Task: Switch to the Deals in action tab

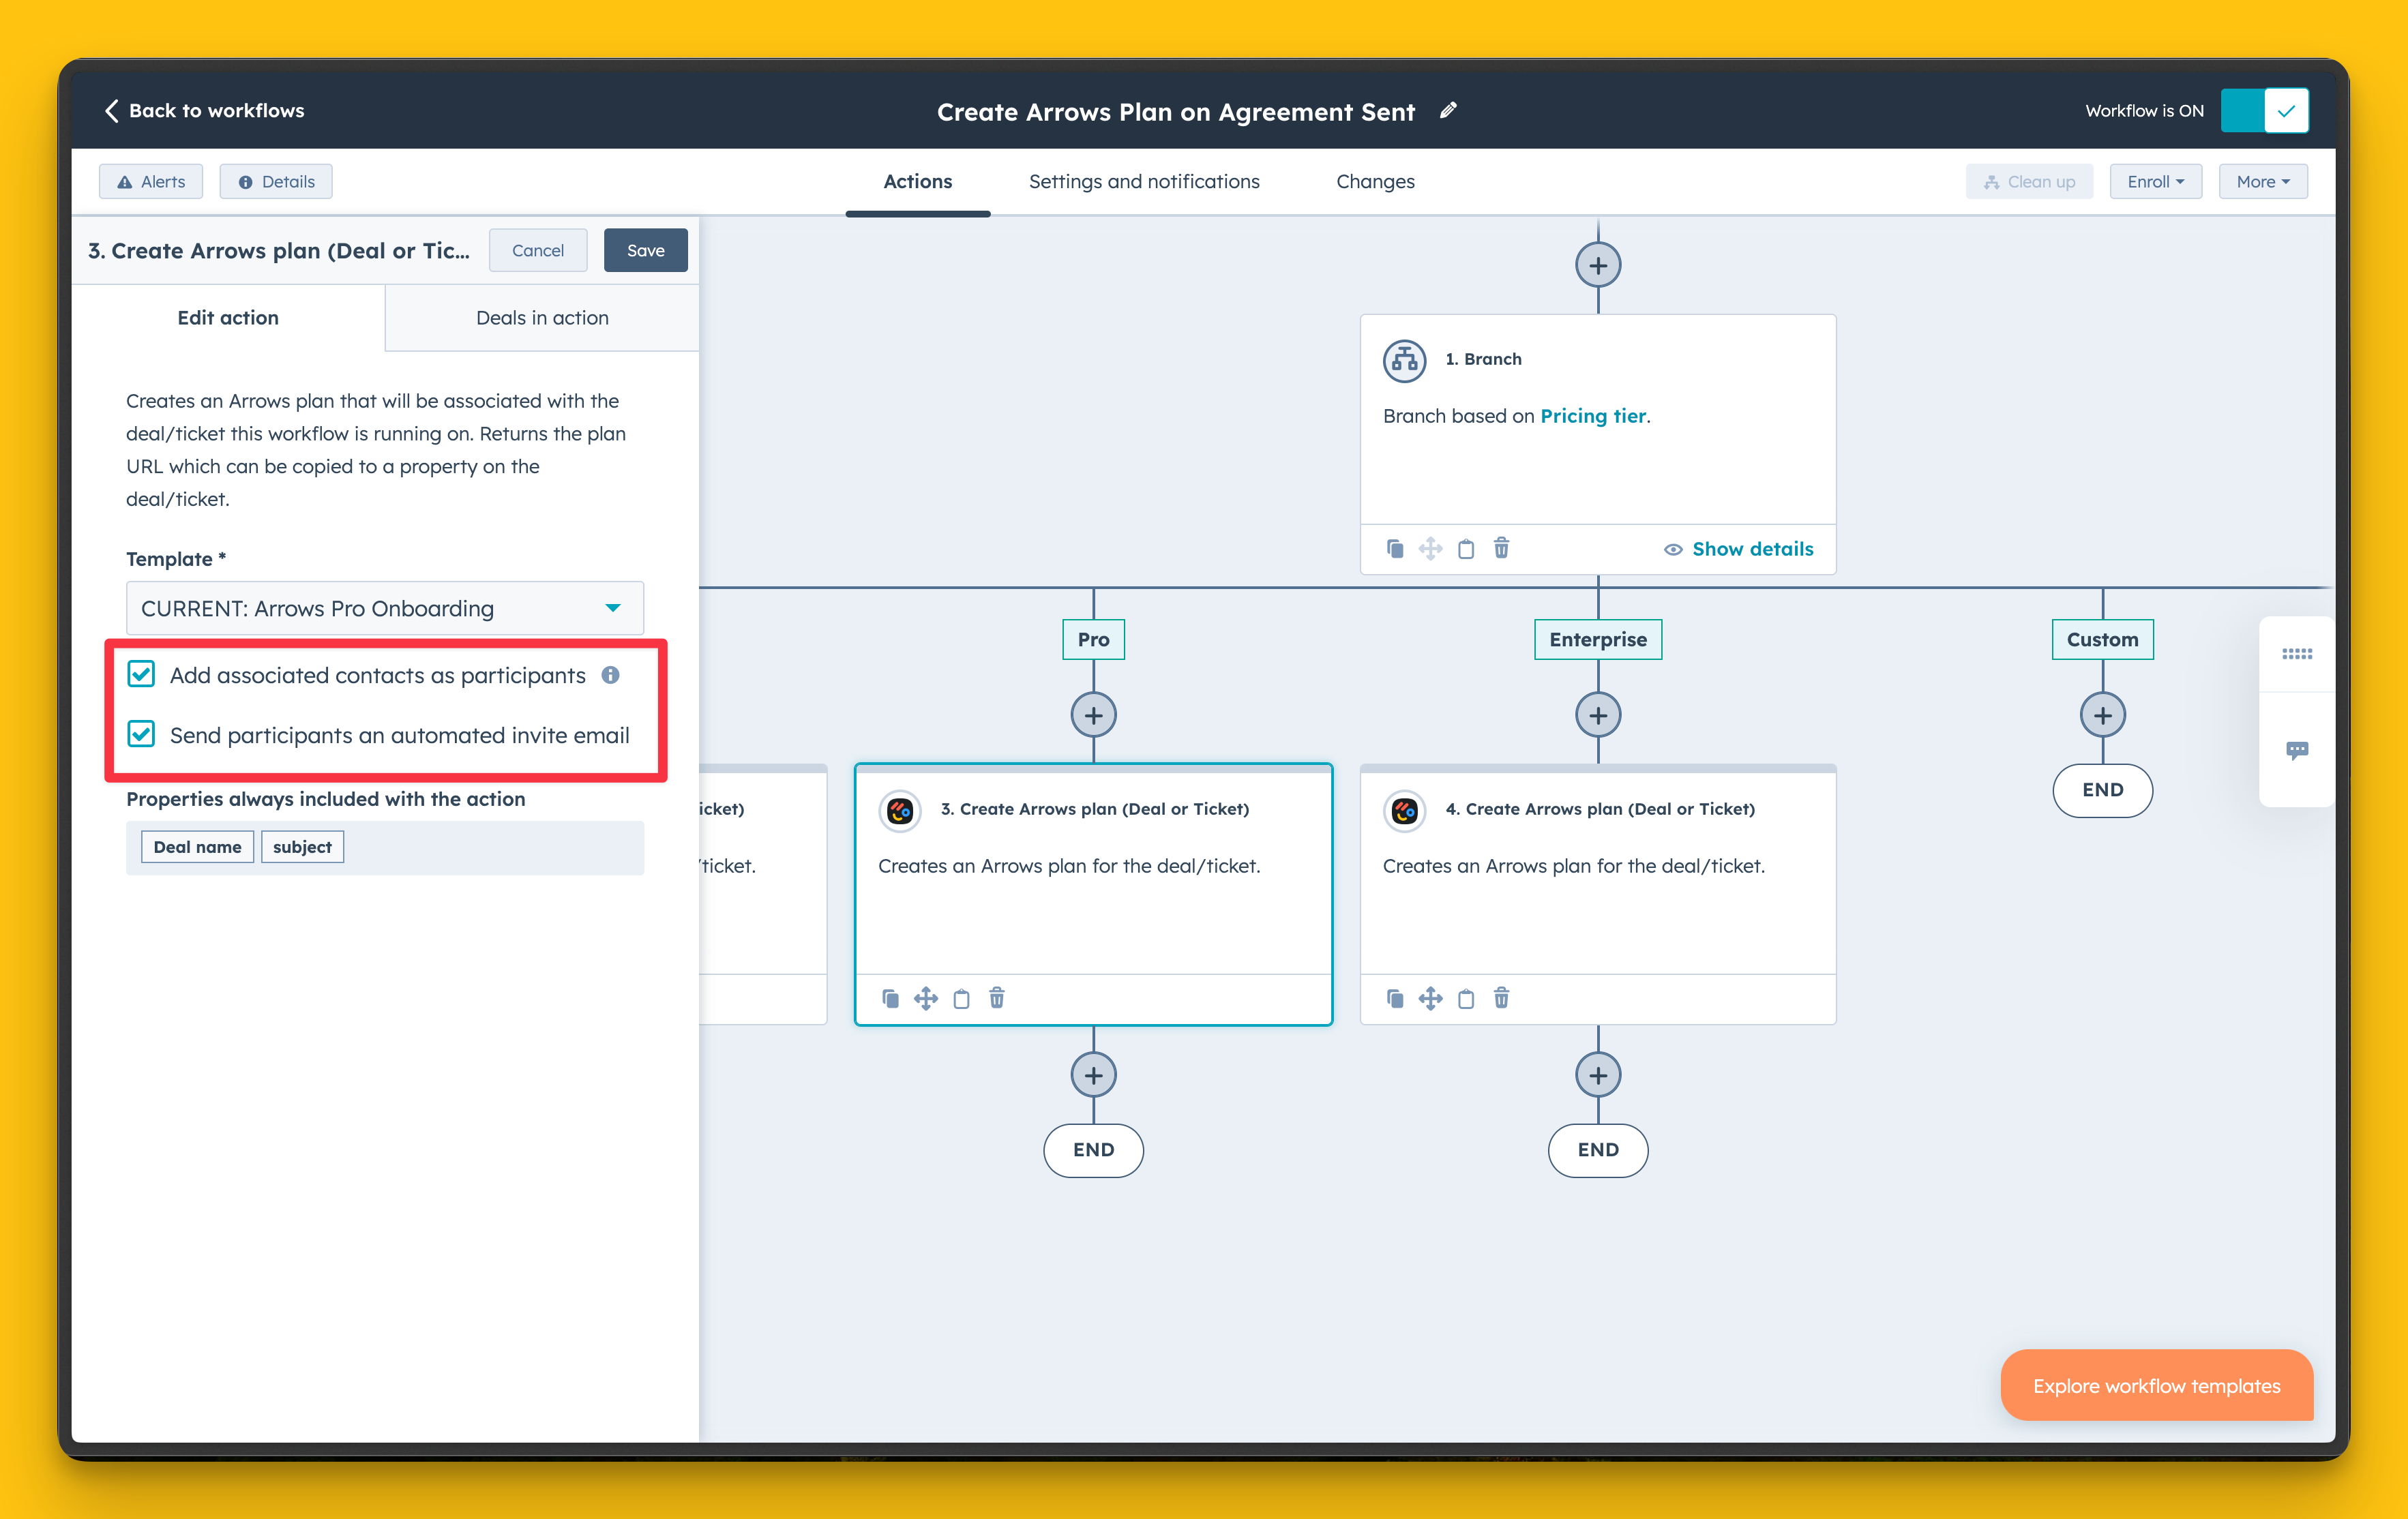Action: tap(542, 317)
